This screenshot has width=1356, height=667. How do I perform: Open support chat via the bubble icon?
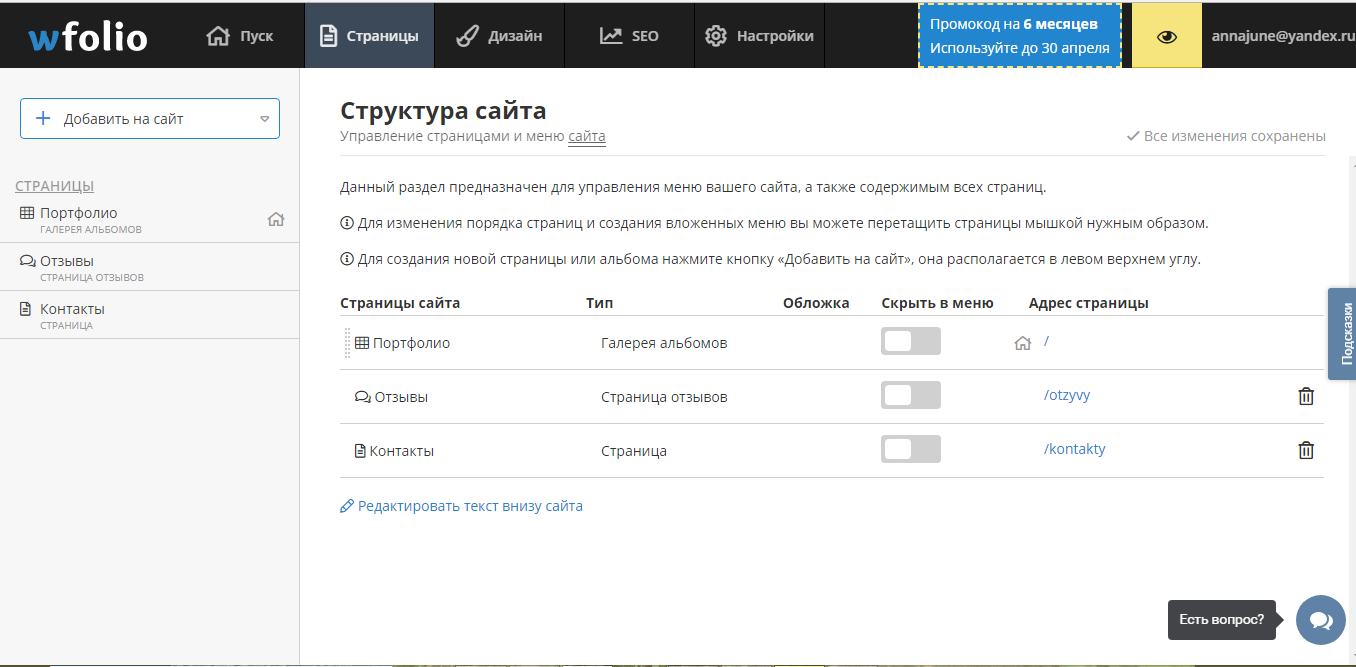coord(1320,620)
